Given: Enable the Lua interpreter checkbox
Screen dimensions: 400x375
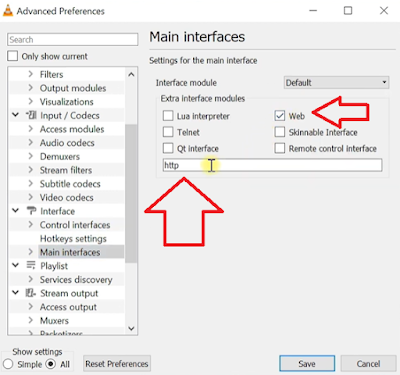Looking at the screenshot, I should pyautogui.click(x=168, y=116).
